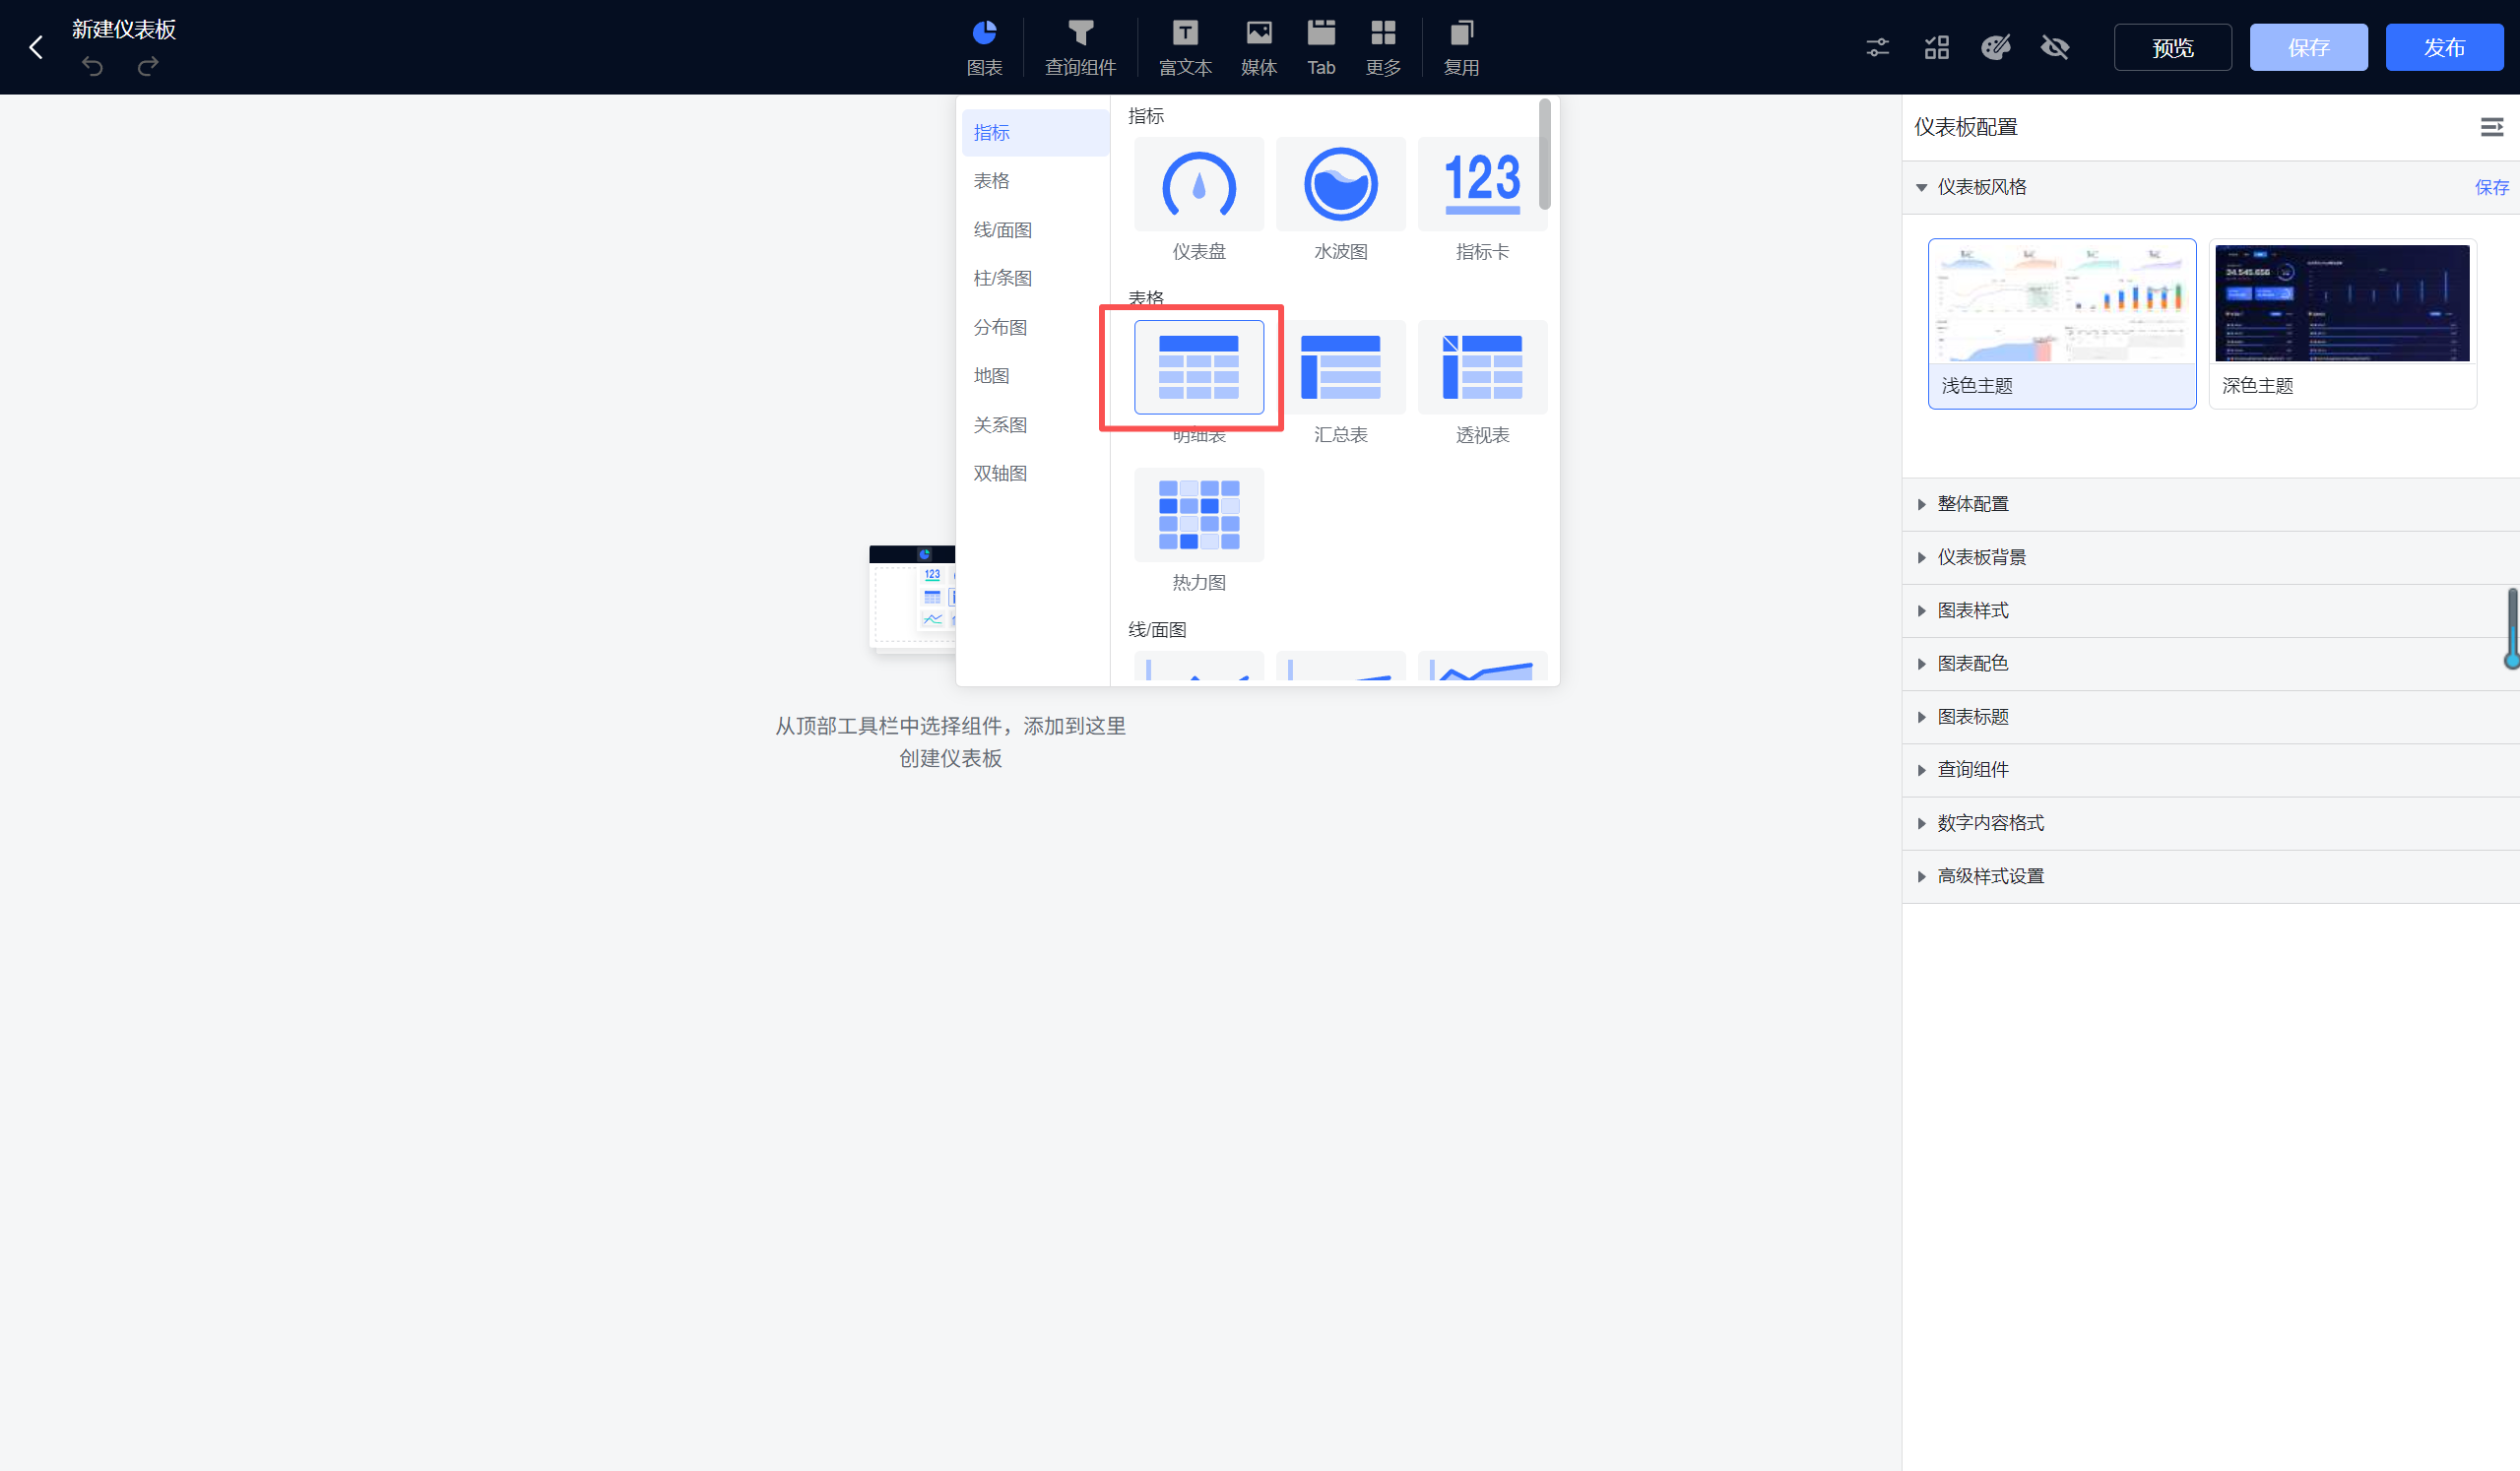Choose the 水波图 liquid chart icon
The width and height of the screenshot is (2520, 1471).
[x=1340, y=185]
